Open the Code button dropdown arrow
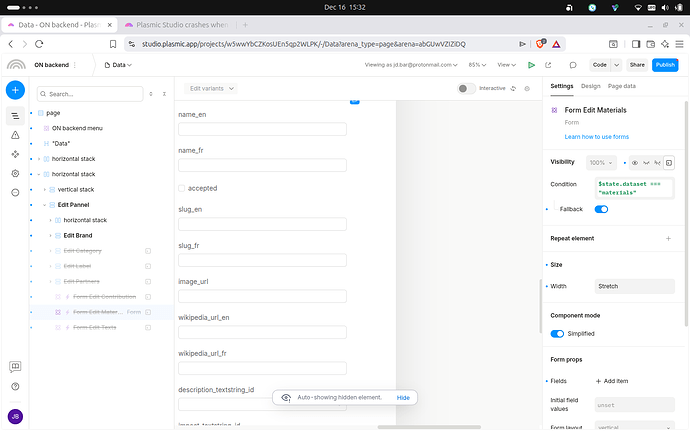 [x=616, y=65]
